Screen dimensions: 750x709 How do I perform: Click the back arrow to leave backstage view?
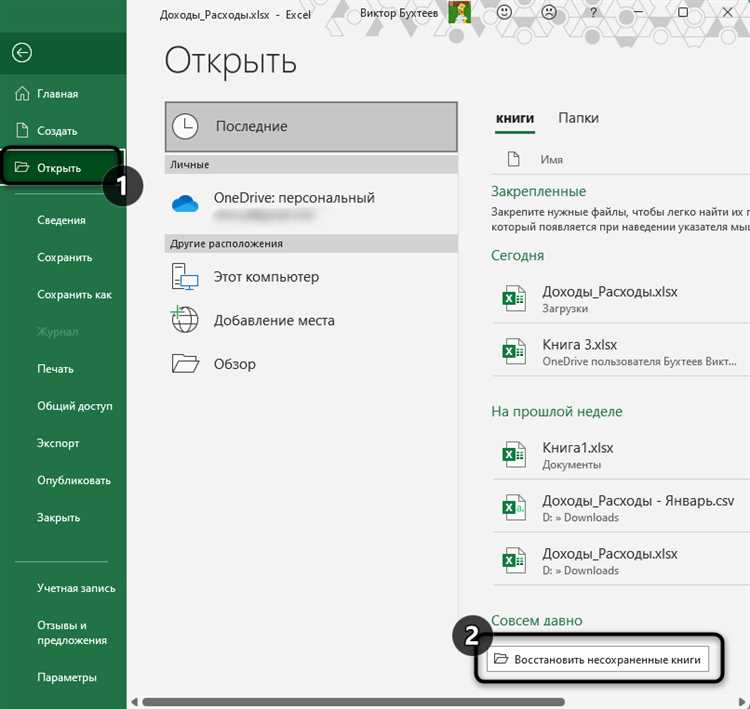pyautogui.click(x=22, y=53)
